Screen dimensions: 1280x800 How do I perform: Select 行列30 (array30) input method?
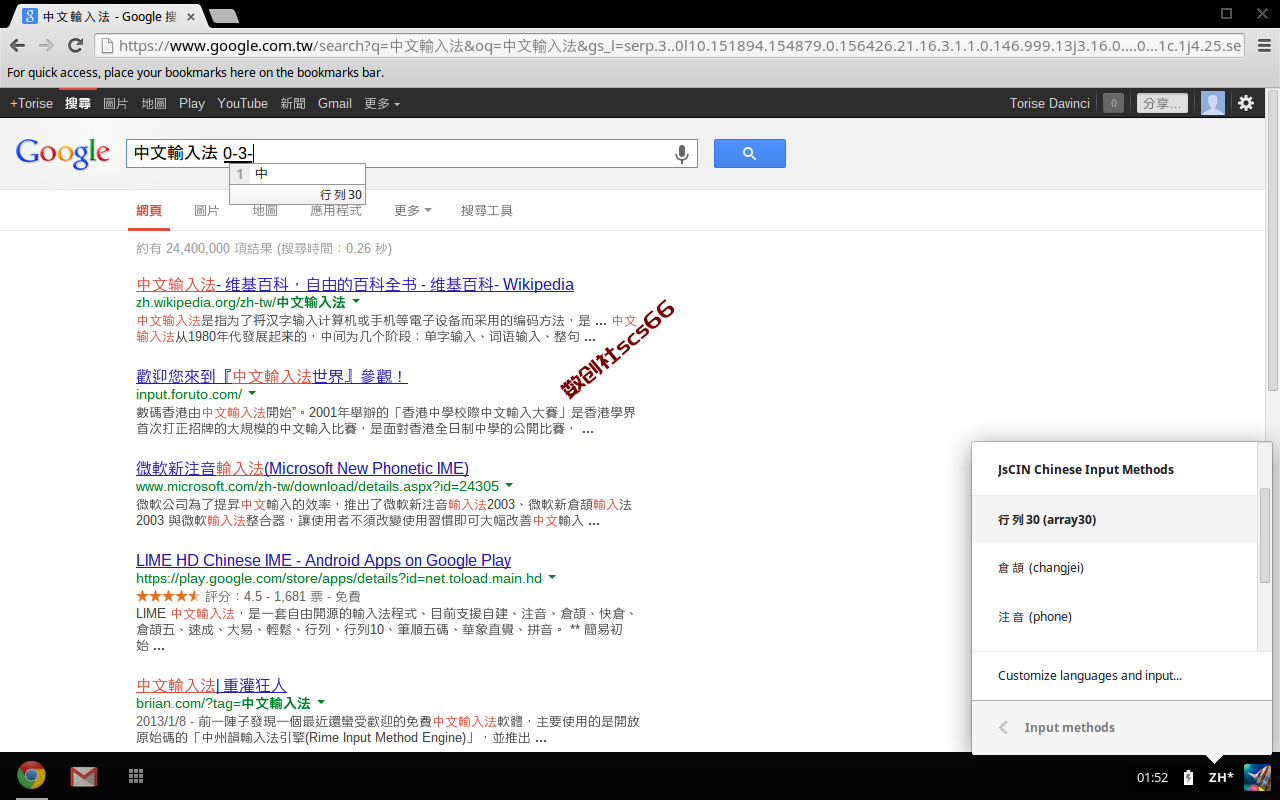point(1115,519)
